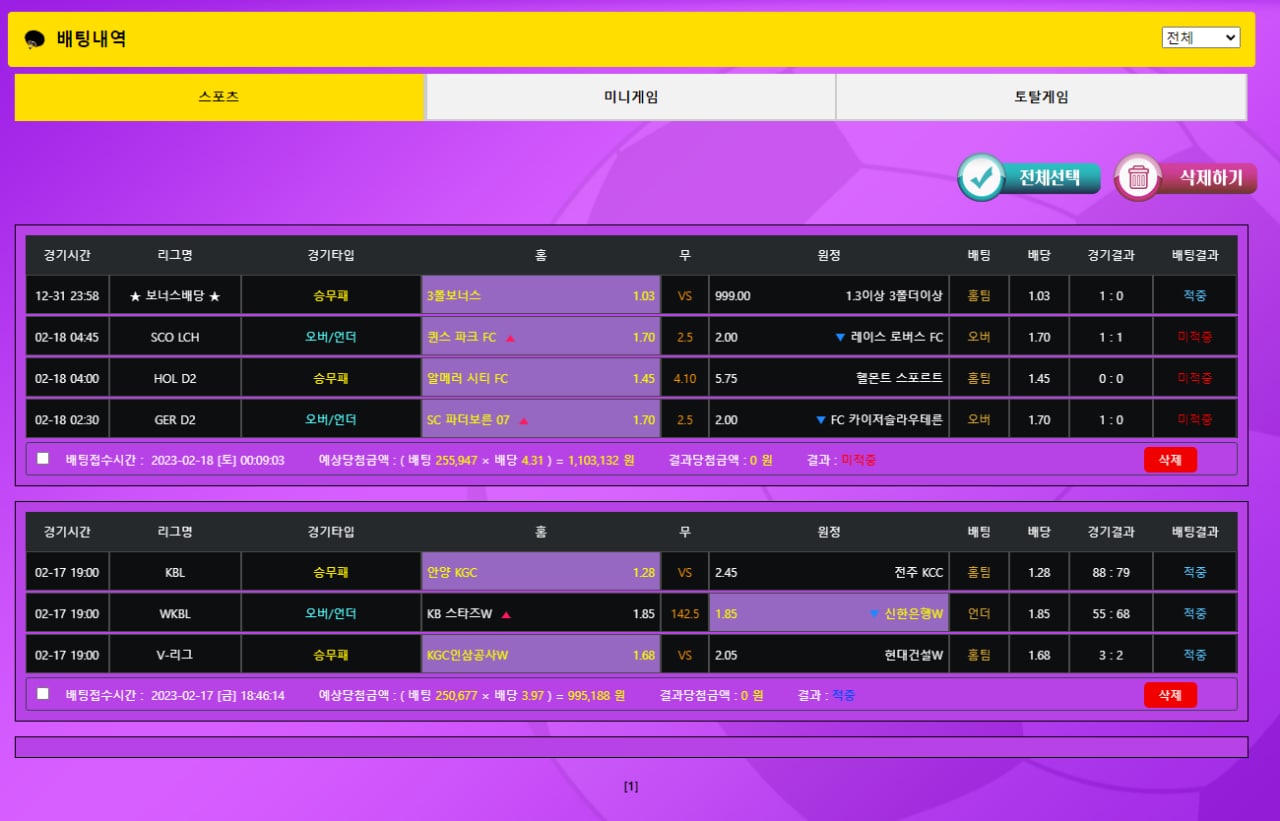Click page number 1 link

pos(631,787)
